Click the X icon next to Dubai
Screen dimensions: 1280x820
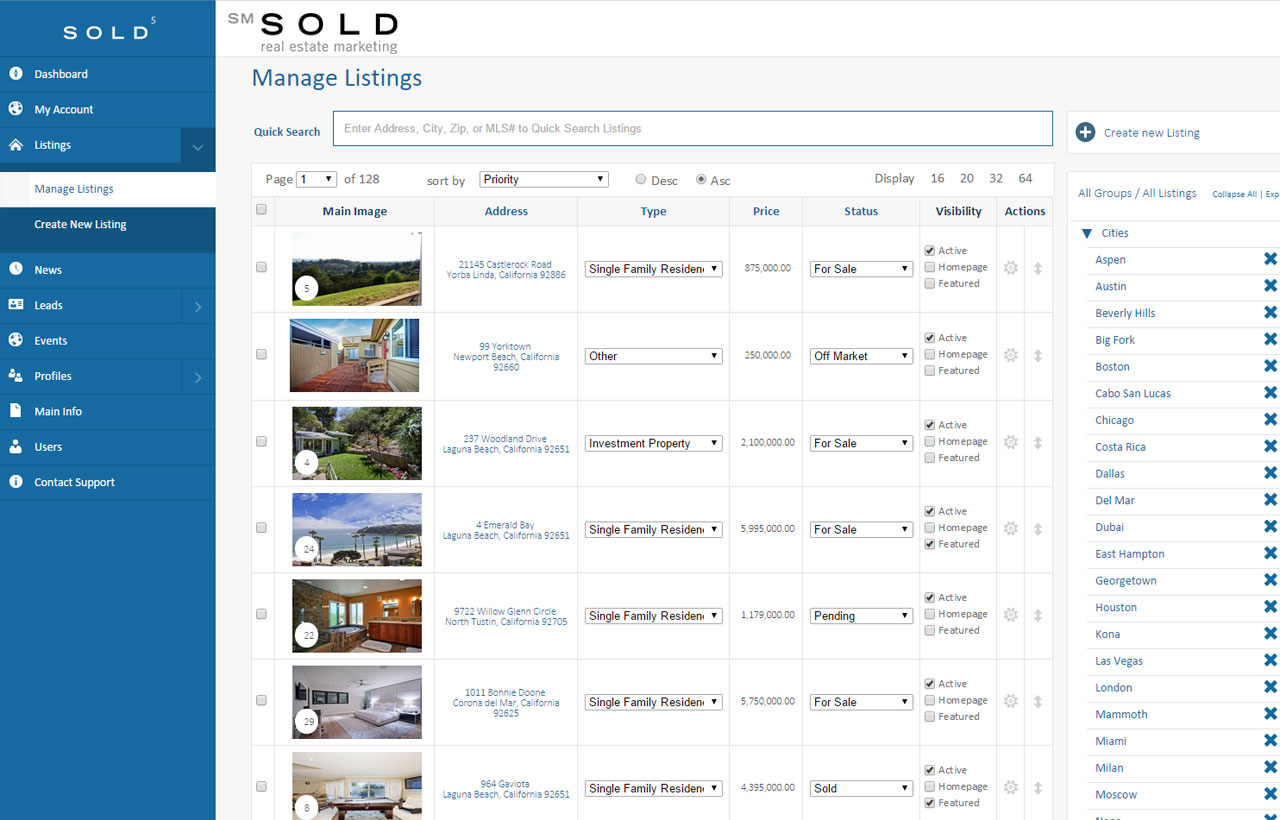tap(1270, 527)
